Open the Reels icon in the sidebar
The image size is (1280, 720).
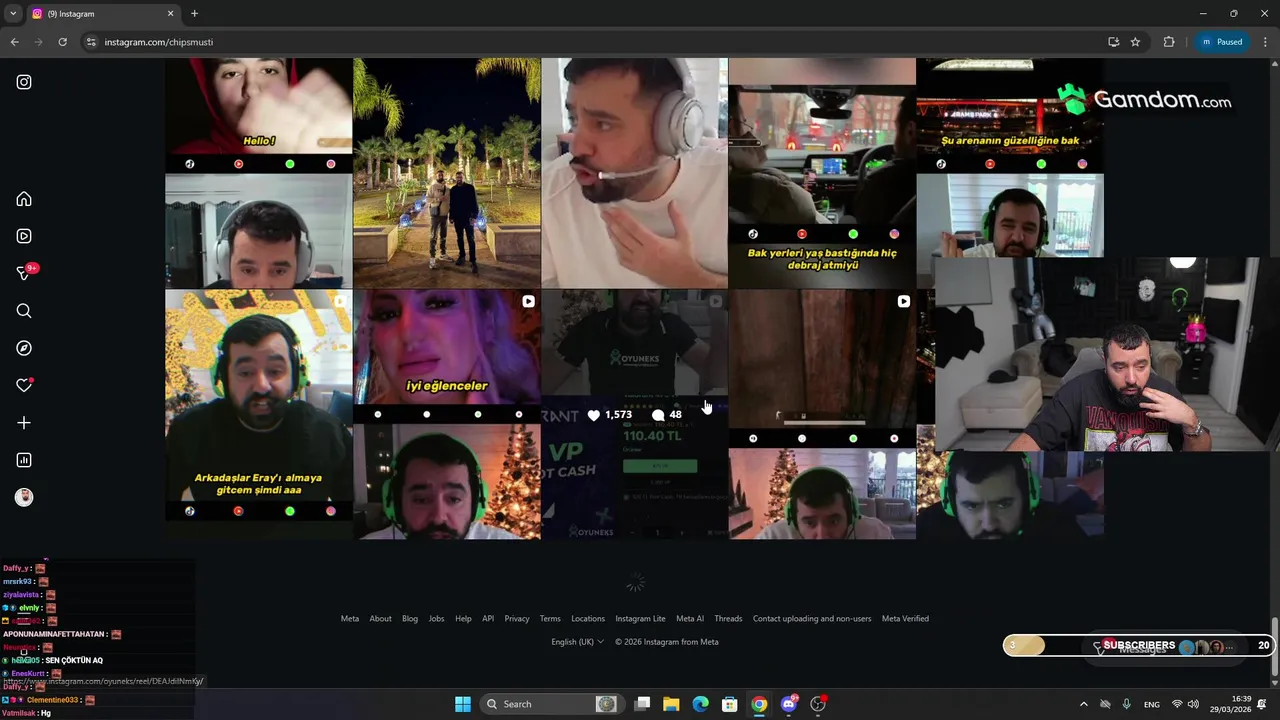pos(24,236)
